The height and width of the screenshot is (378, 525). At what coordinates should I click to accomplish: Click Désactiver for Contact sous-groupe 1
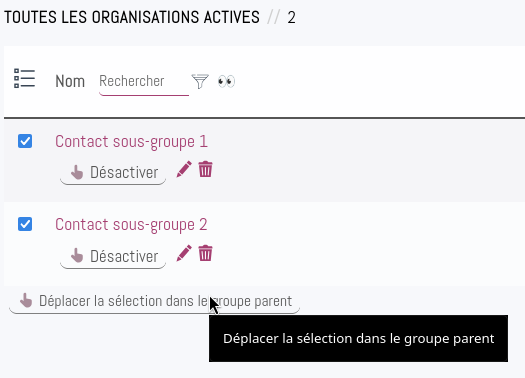click(113, 173)
